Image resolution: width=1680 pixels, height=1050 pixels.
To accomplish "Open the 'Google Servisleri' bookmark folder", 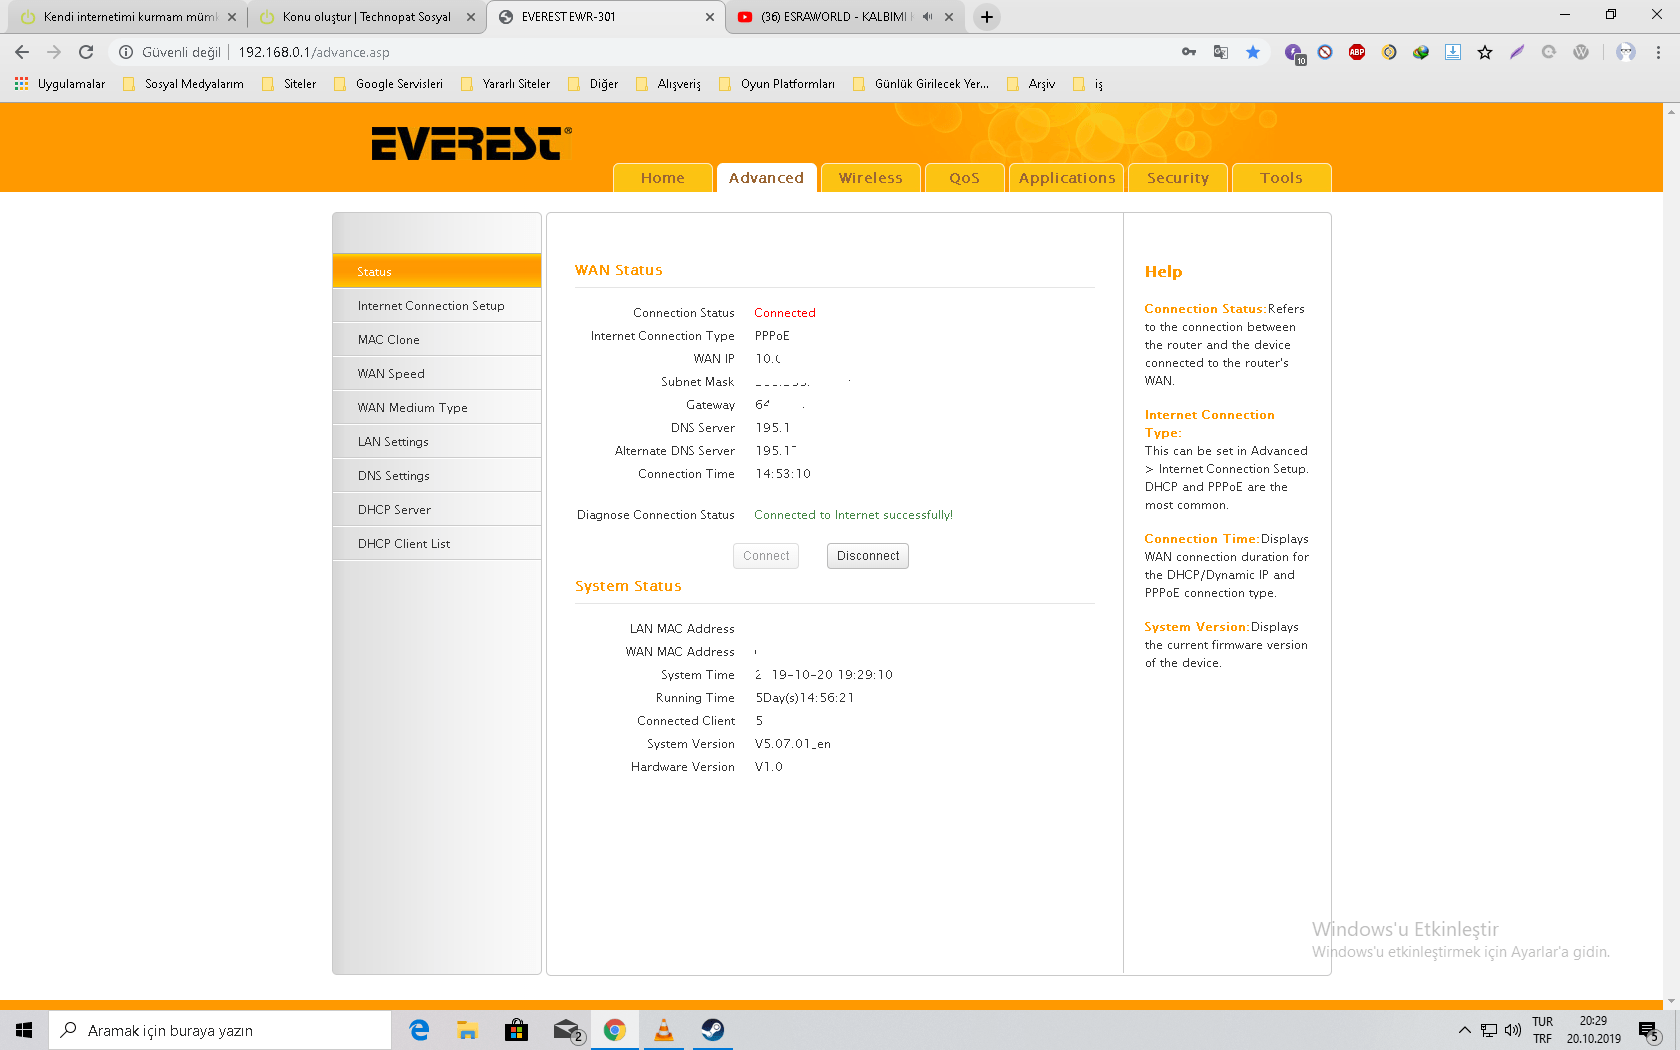I will (x=388, y=84).
